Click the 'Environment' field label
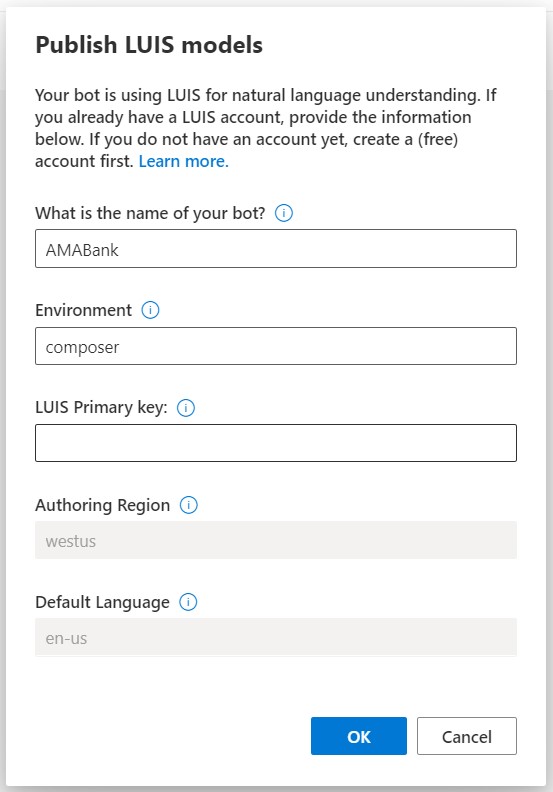The width and height of the screenshot is (553, 792). [83, 310]
